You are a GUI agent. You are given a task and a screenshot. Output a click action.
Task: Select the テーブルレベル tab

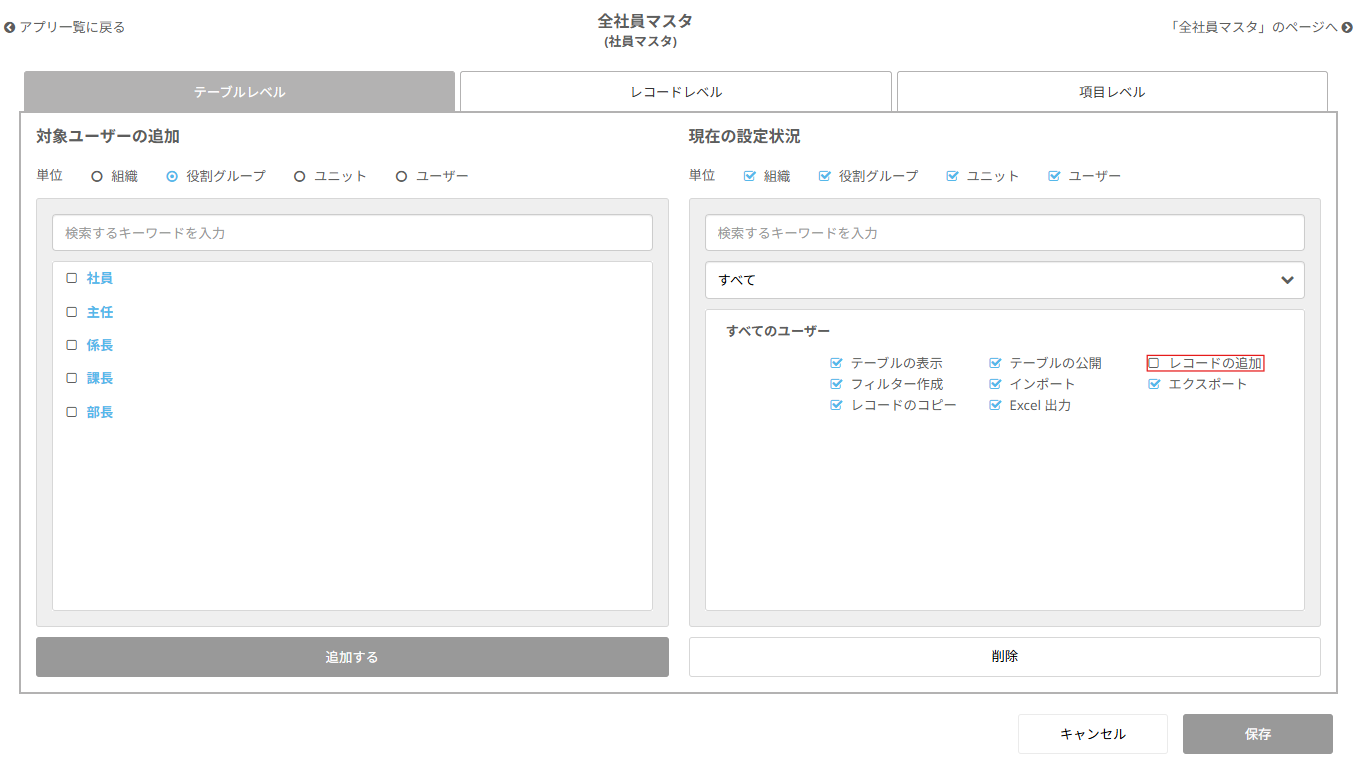click(x=239, y=92)
